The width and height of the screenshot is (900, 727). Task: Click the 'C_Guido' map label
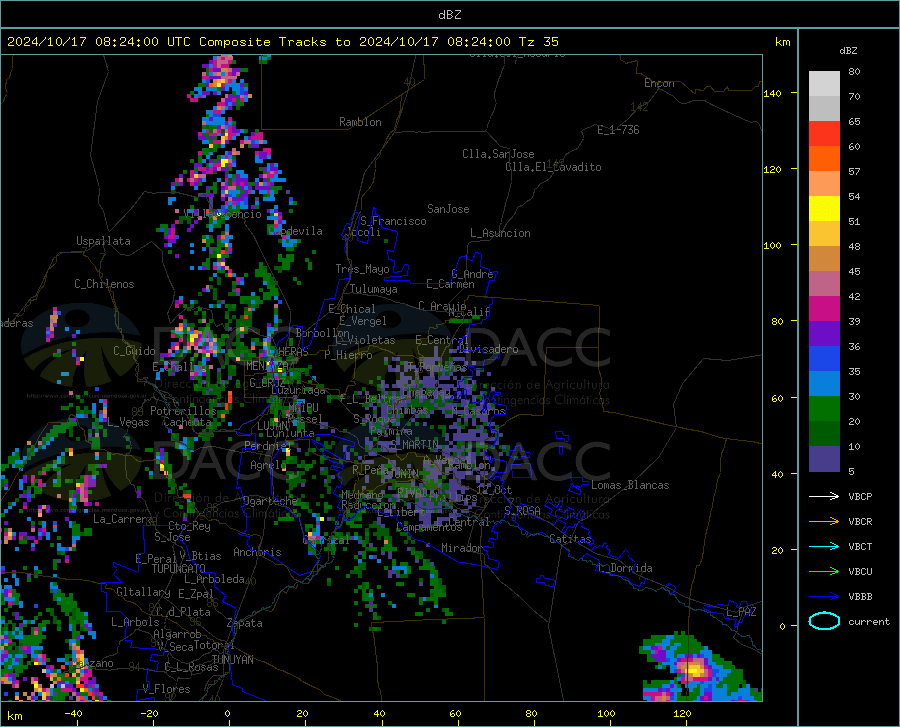134,351
